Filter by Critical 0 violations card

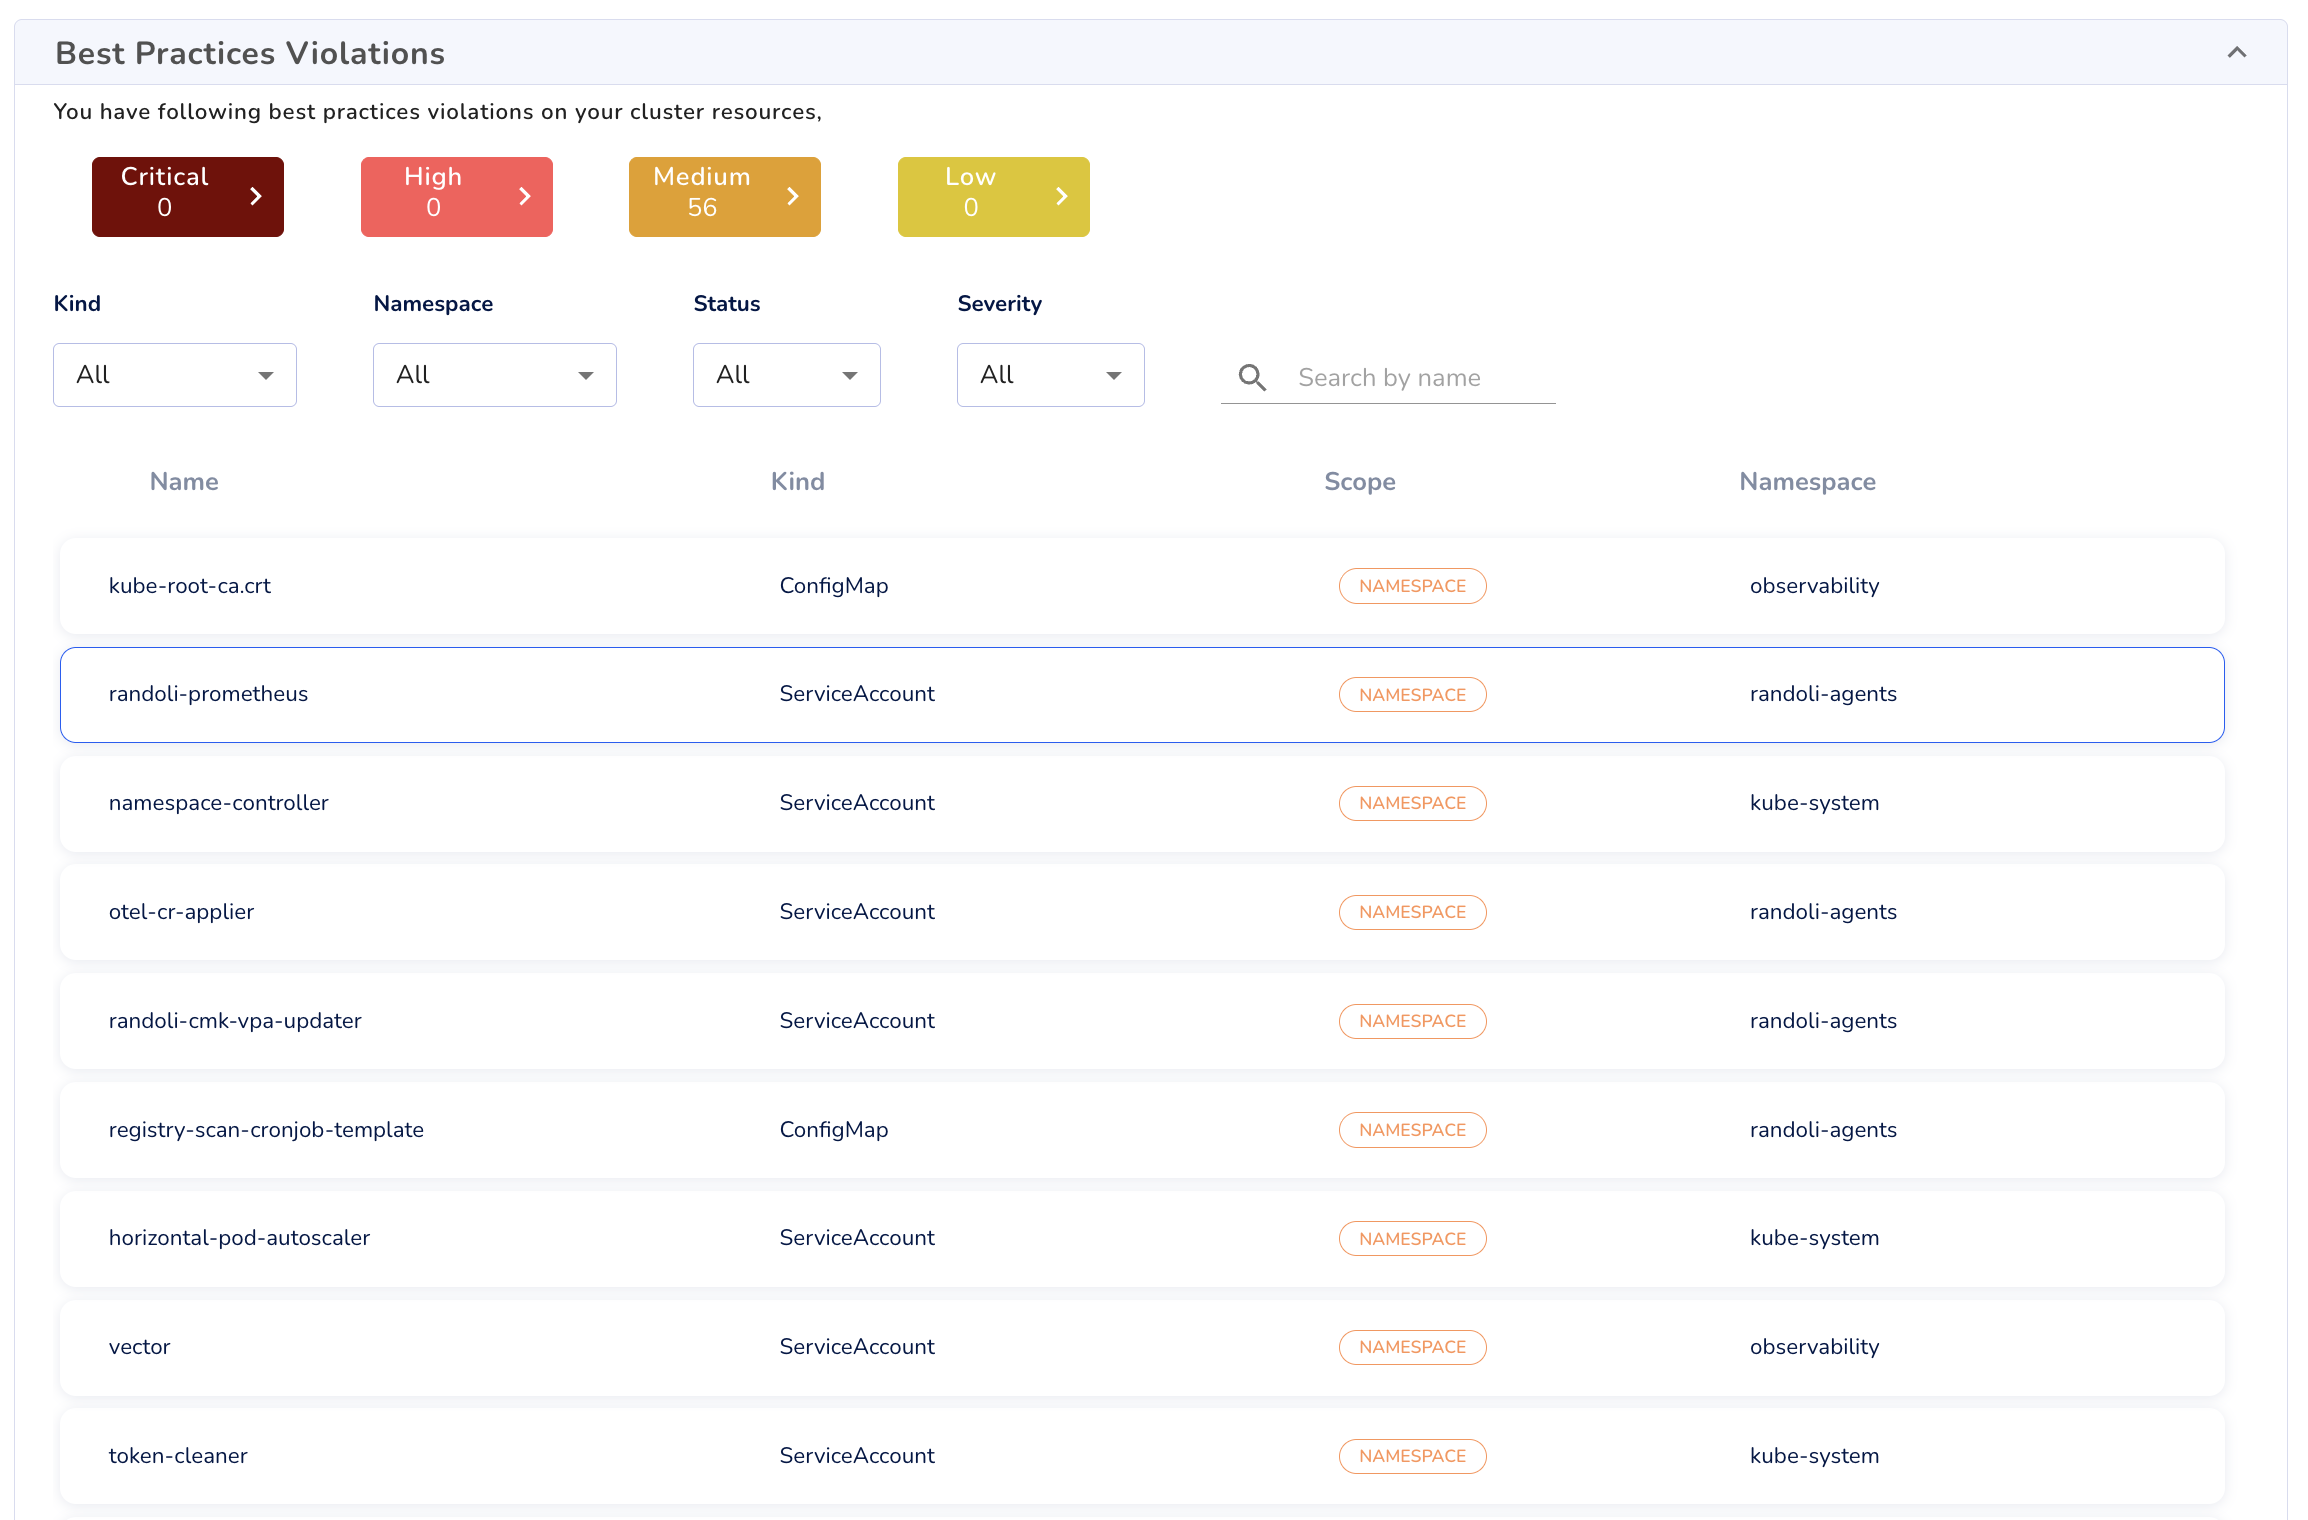click(x=165, y=196)
